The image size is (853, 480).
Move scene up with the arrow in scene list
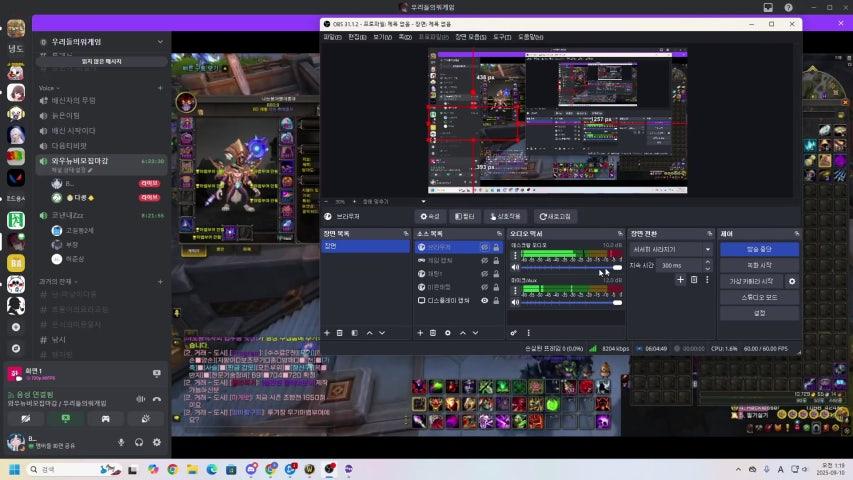(x=370, y=333)
